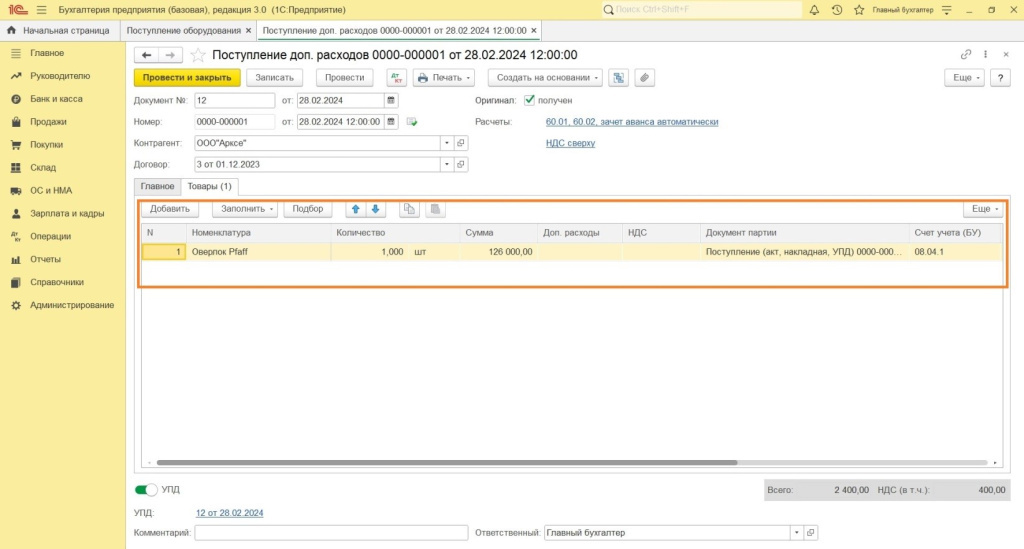Viewport: 1024px width, 549px height.
Task: Open notifications bell in top bar
Action: (814, 10)
